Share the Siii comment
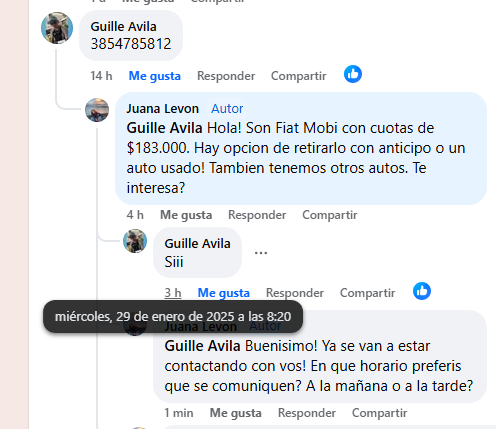The height and width of the screenshot is (429, 496). click(x=368, y=293)
